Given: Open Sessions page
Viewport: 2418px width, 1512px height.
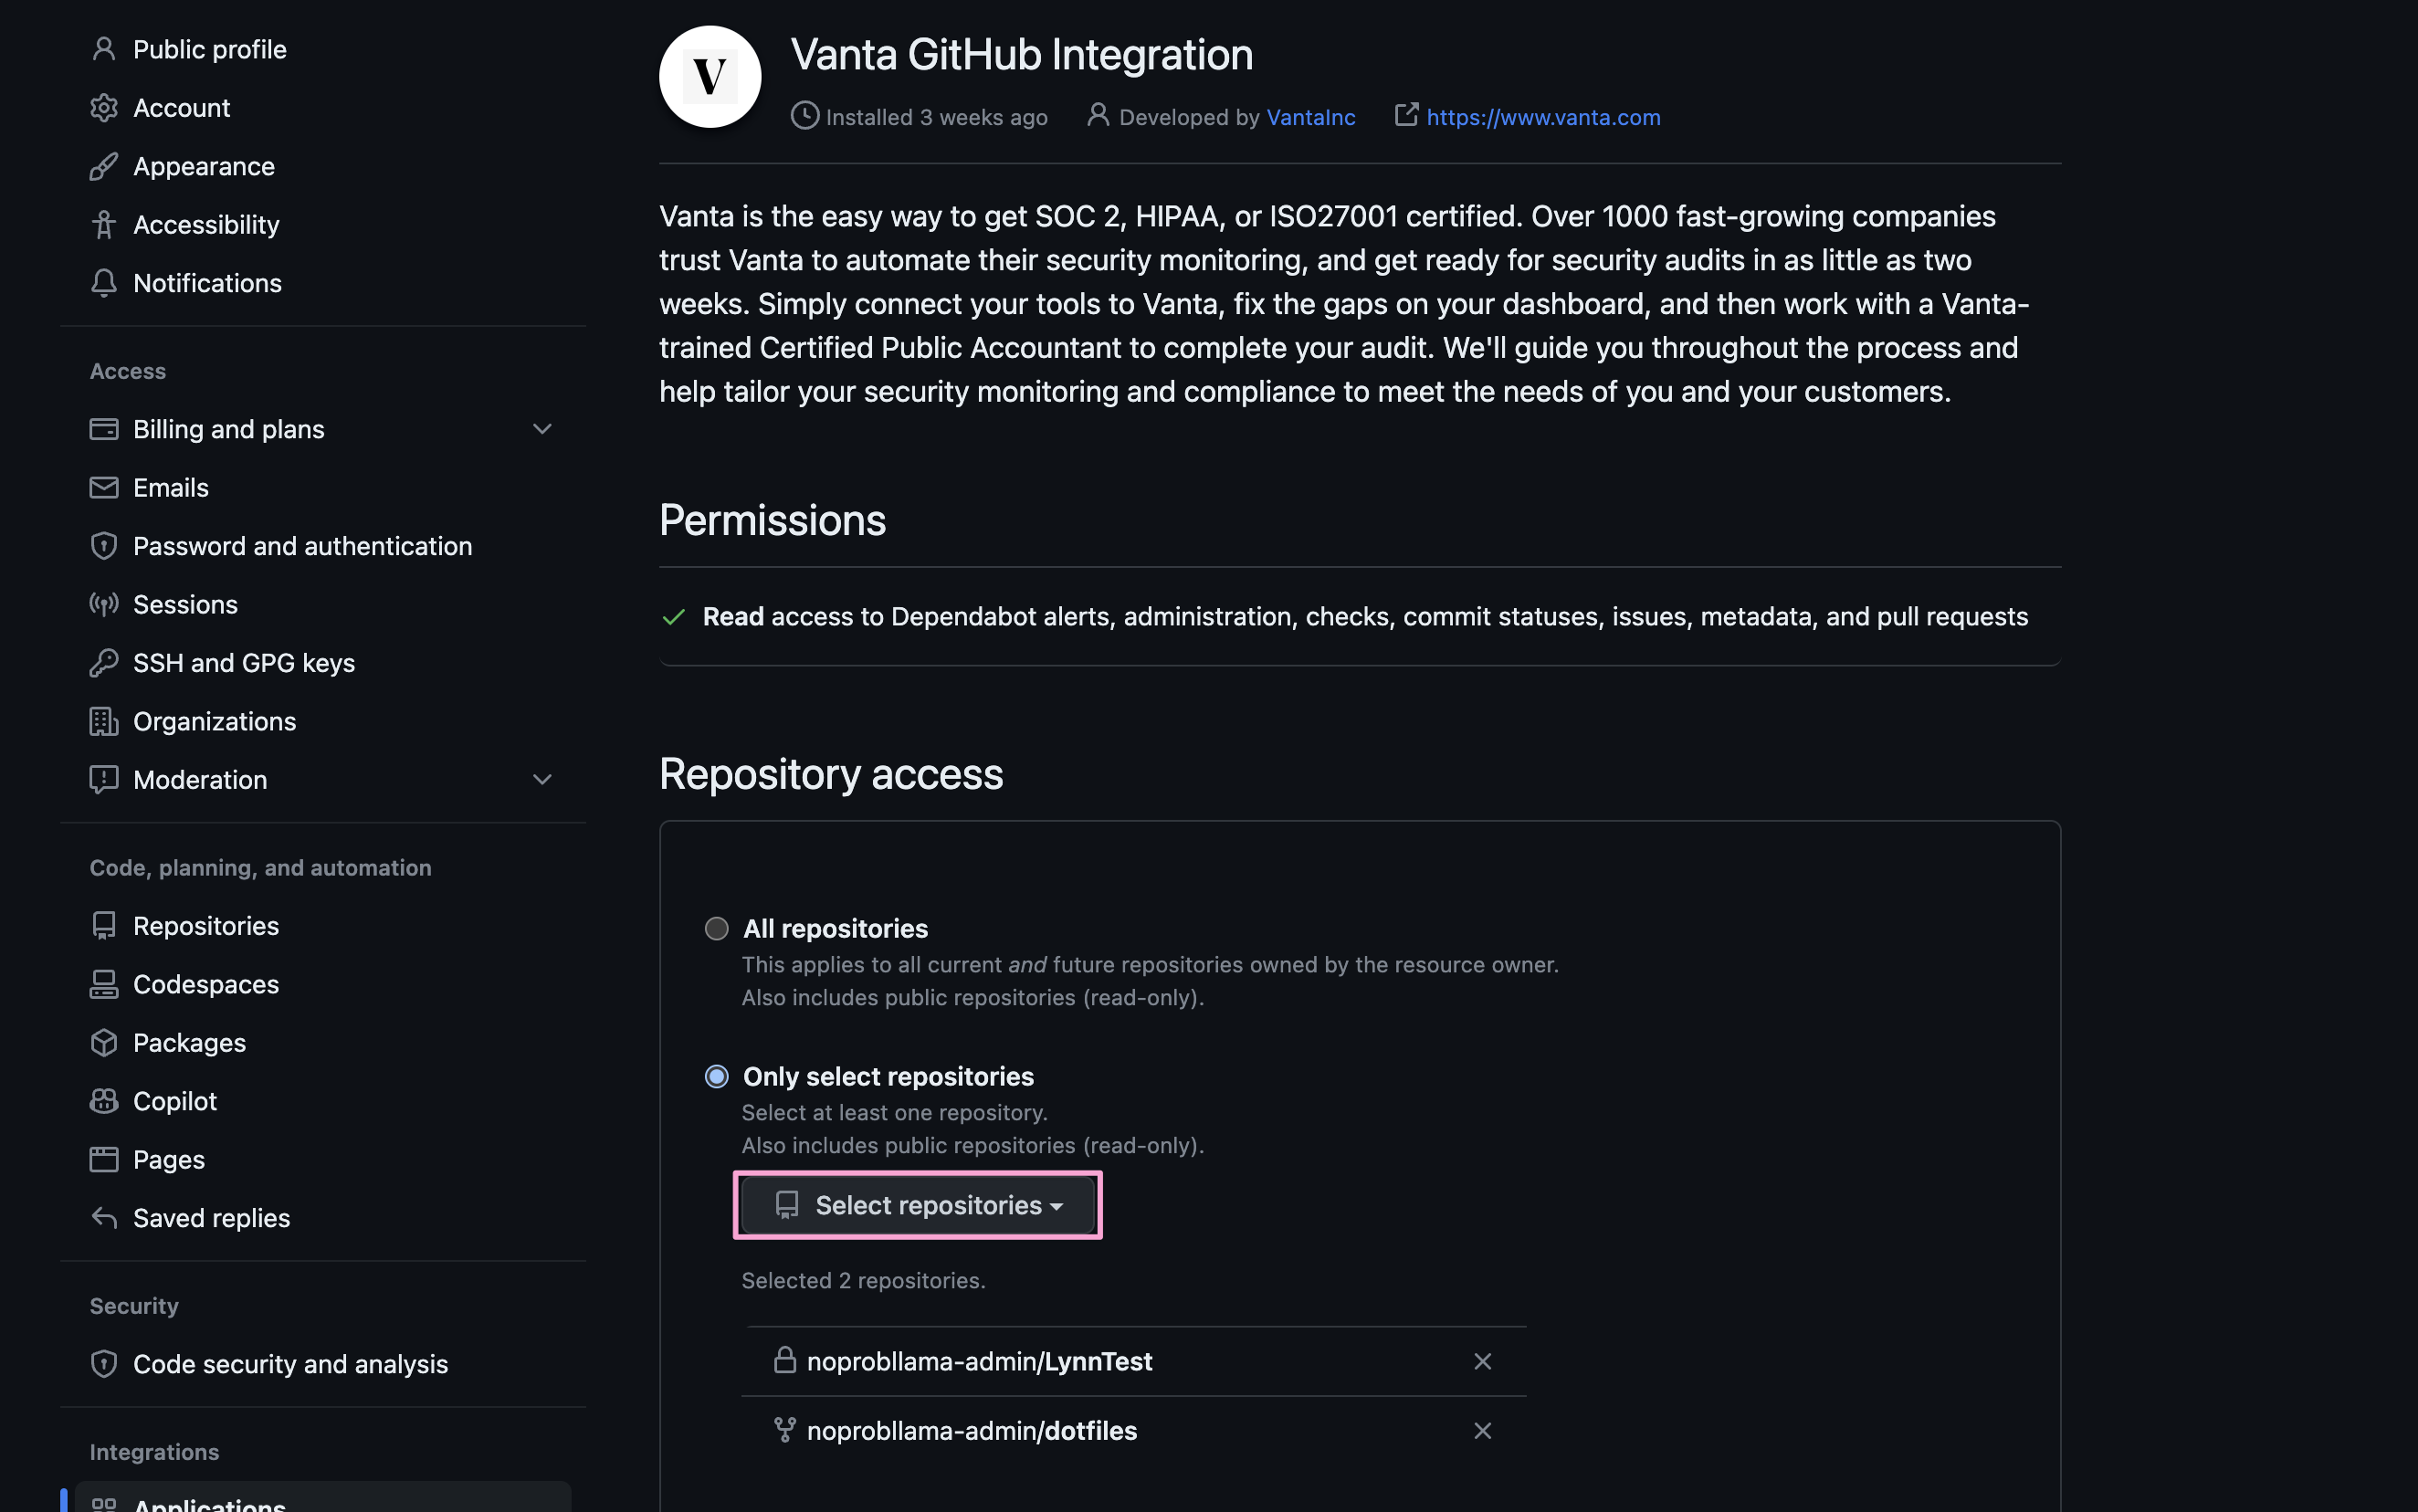Looking at the screenshot, I should pyautogui.click(x=185, y=604).
